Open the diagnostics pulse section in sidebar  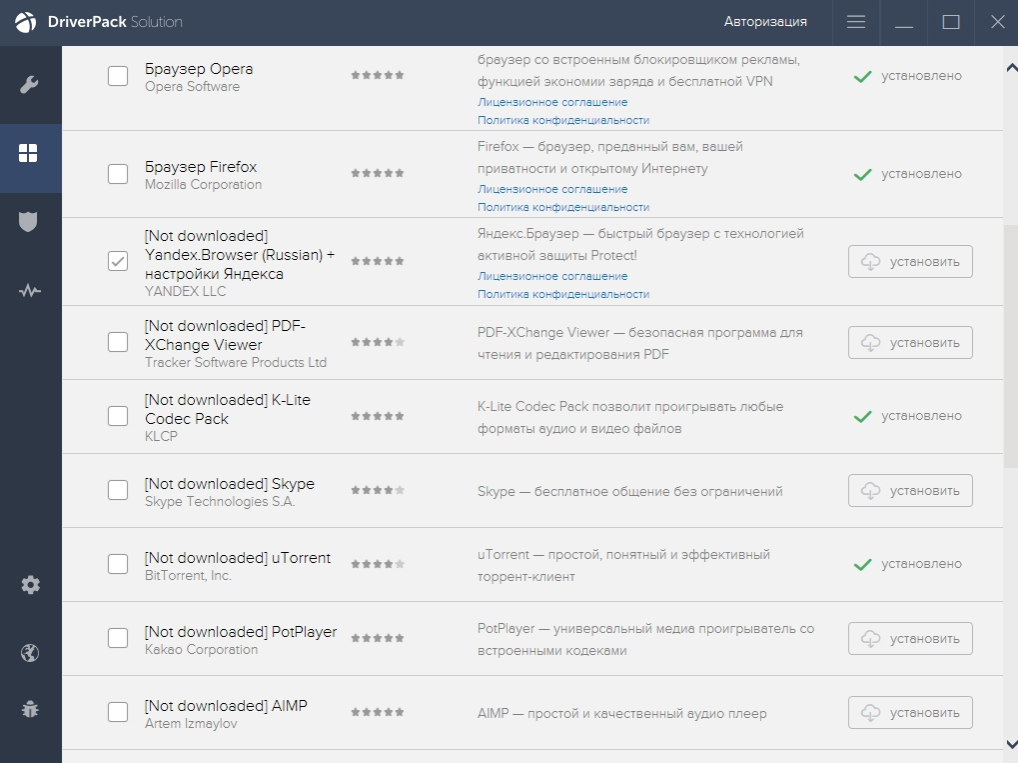tap(30, 291)
